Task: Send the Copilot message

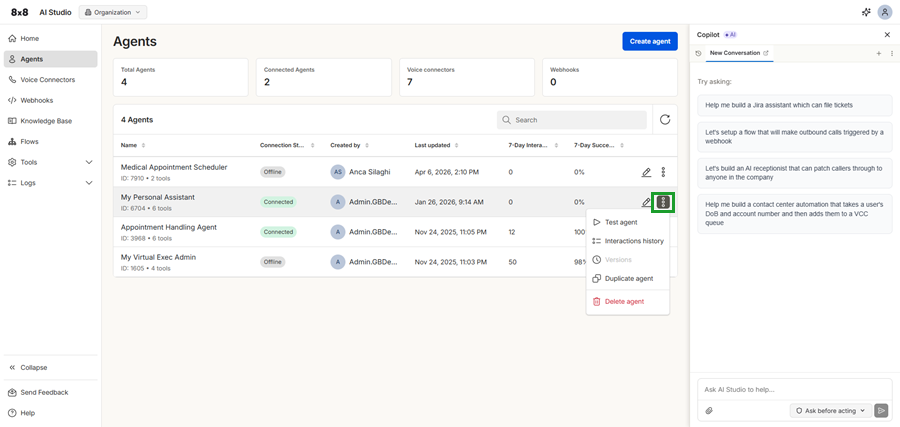Action: coord(881,411)
